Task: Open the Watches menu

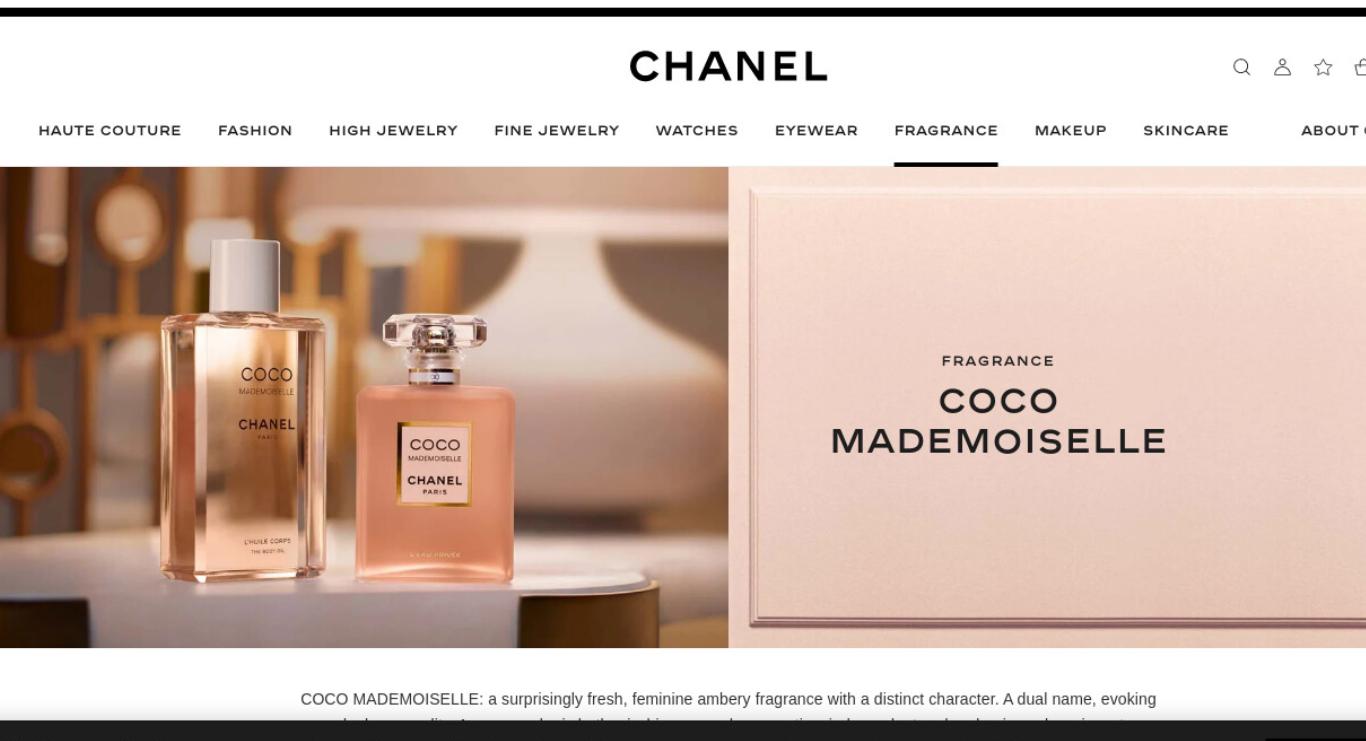Action: coord(696,130)
